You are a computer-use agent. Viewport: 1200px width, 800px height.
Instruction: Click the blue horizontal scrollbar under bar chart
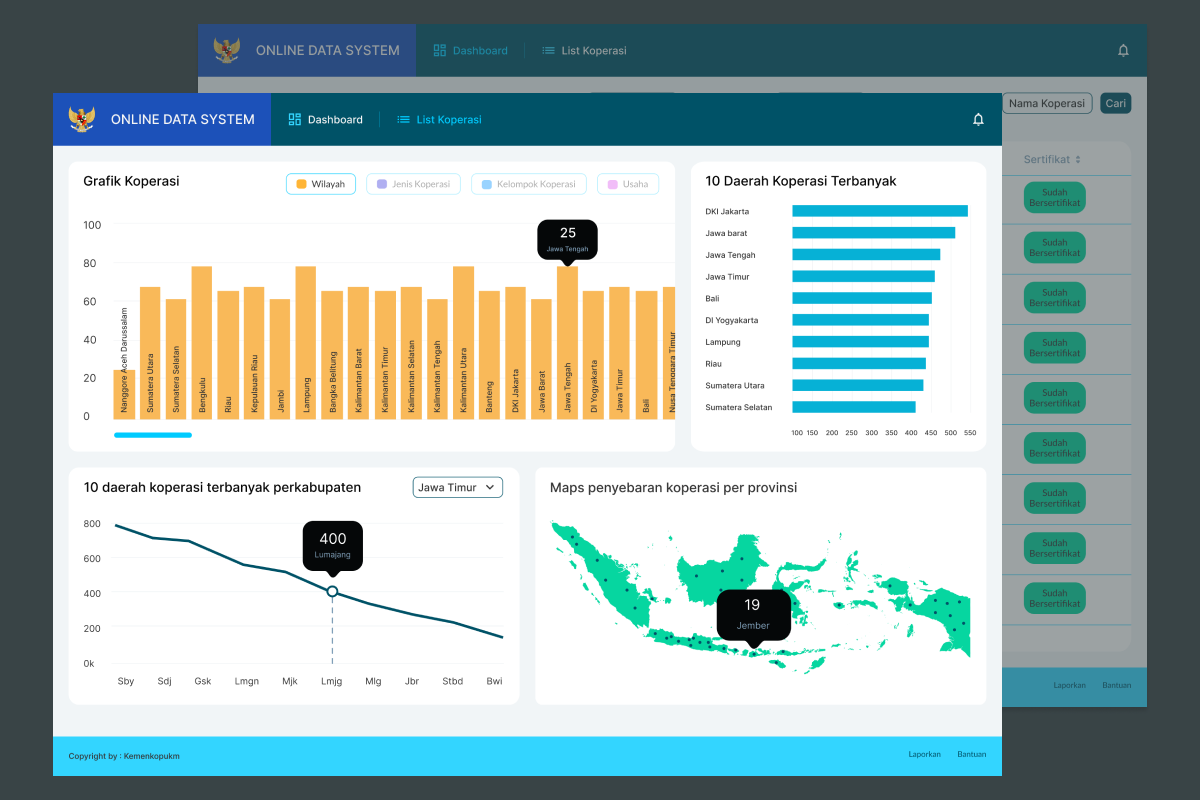coord(152,435)
